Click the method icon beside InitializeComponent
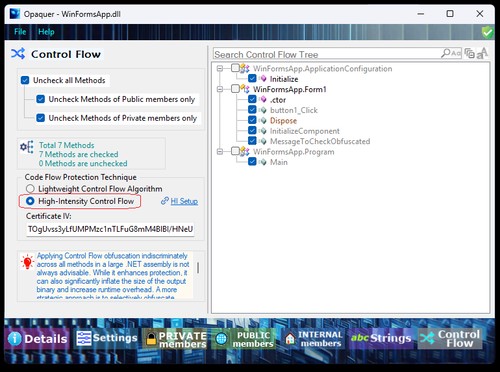The image size is (500, 372). 263,131
